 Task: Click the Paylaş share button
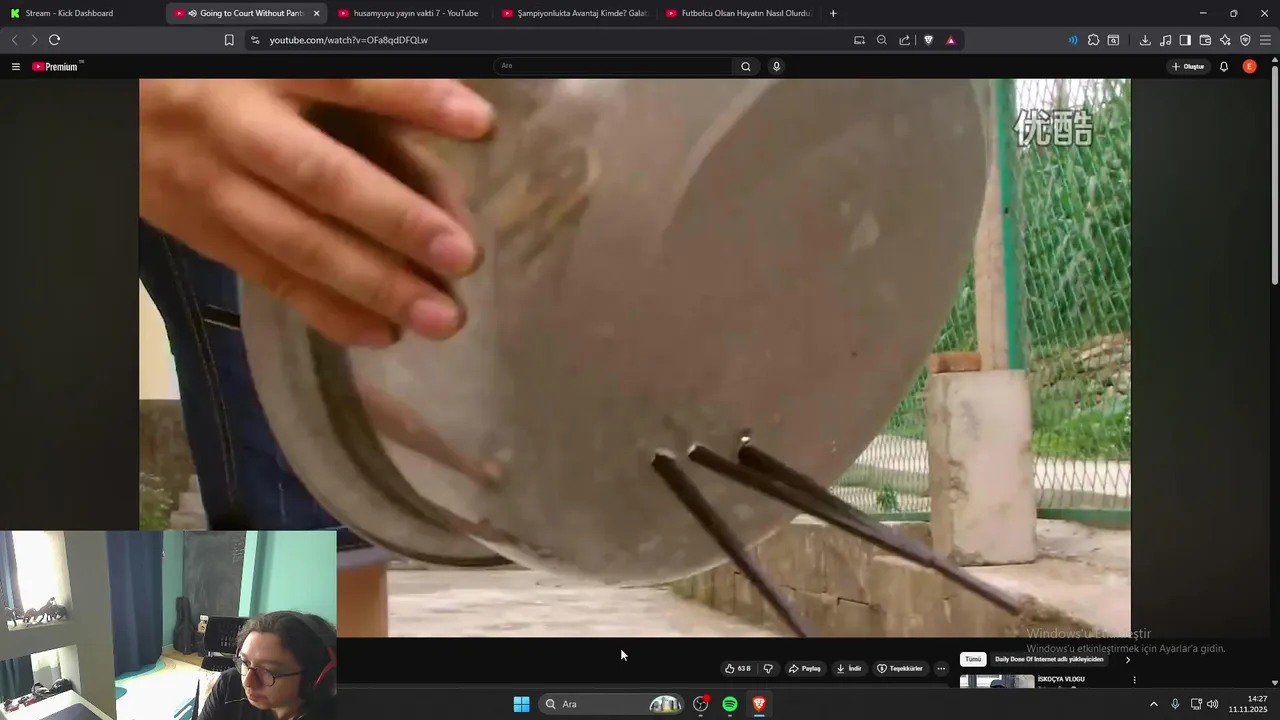tap(805, 668)
